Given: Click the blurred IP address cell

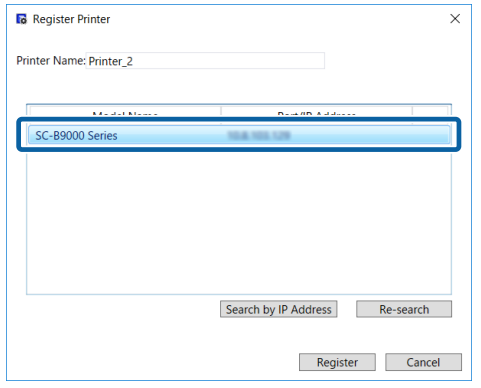Looking at the screenshot, I should pos(259,135).
